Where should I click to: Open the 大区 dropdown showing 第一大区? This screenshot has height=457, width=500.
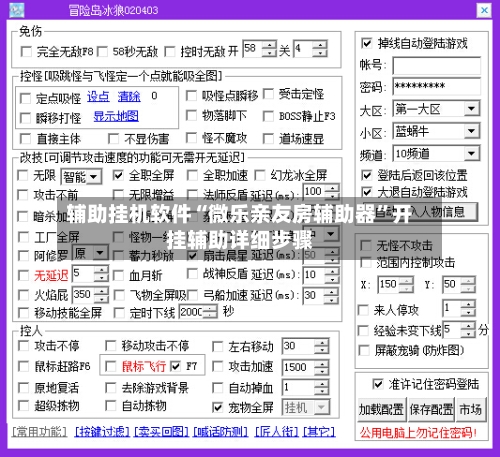[x=471, y=109]
